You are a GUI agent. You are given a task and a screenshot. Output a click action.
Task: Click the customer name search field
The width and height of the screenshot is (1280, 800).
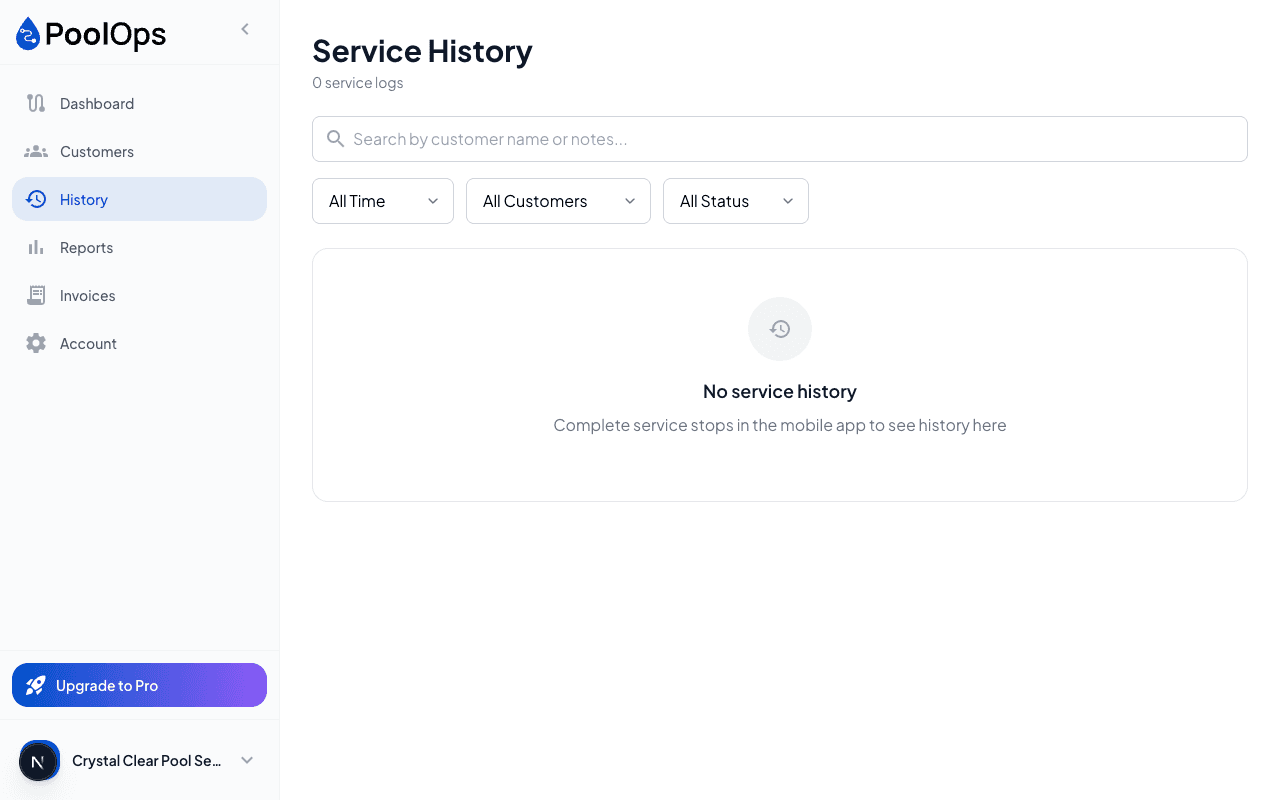point(700,139)
